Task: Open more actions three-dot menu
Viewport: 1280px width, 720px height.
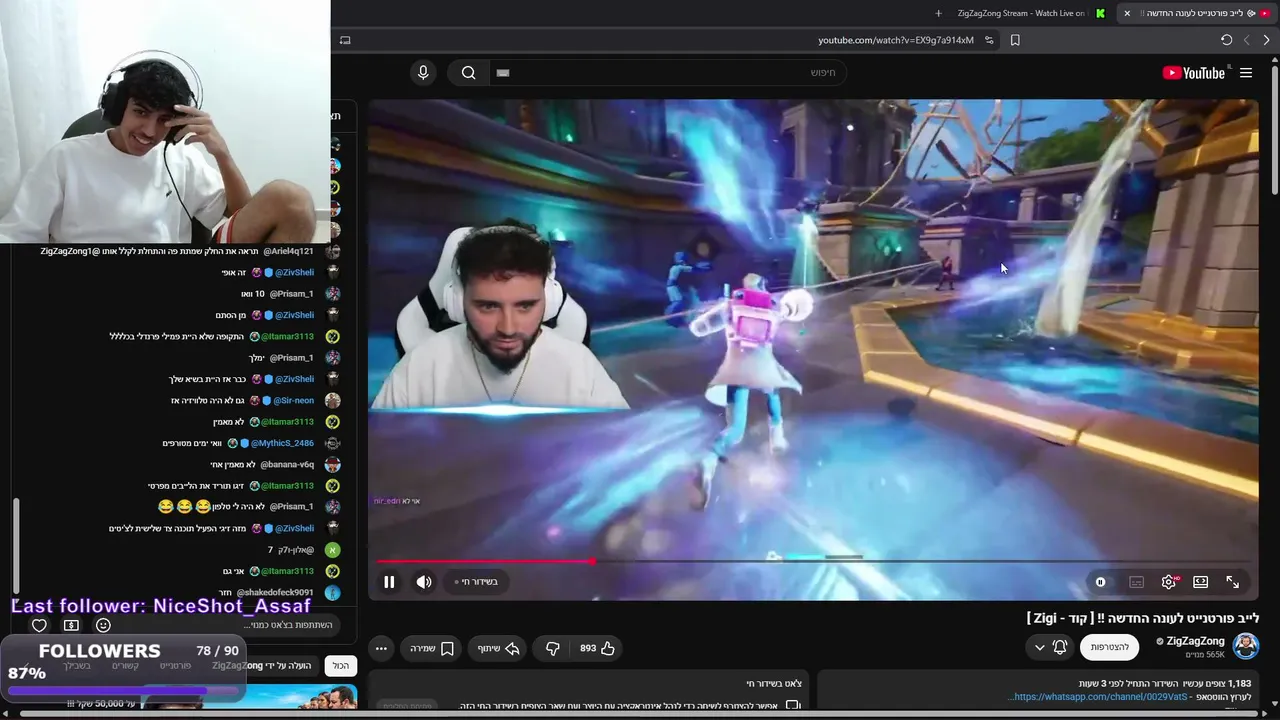Action: coord(381,648)
